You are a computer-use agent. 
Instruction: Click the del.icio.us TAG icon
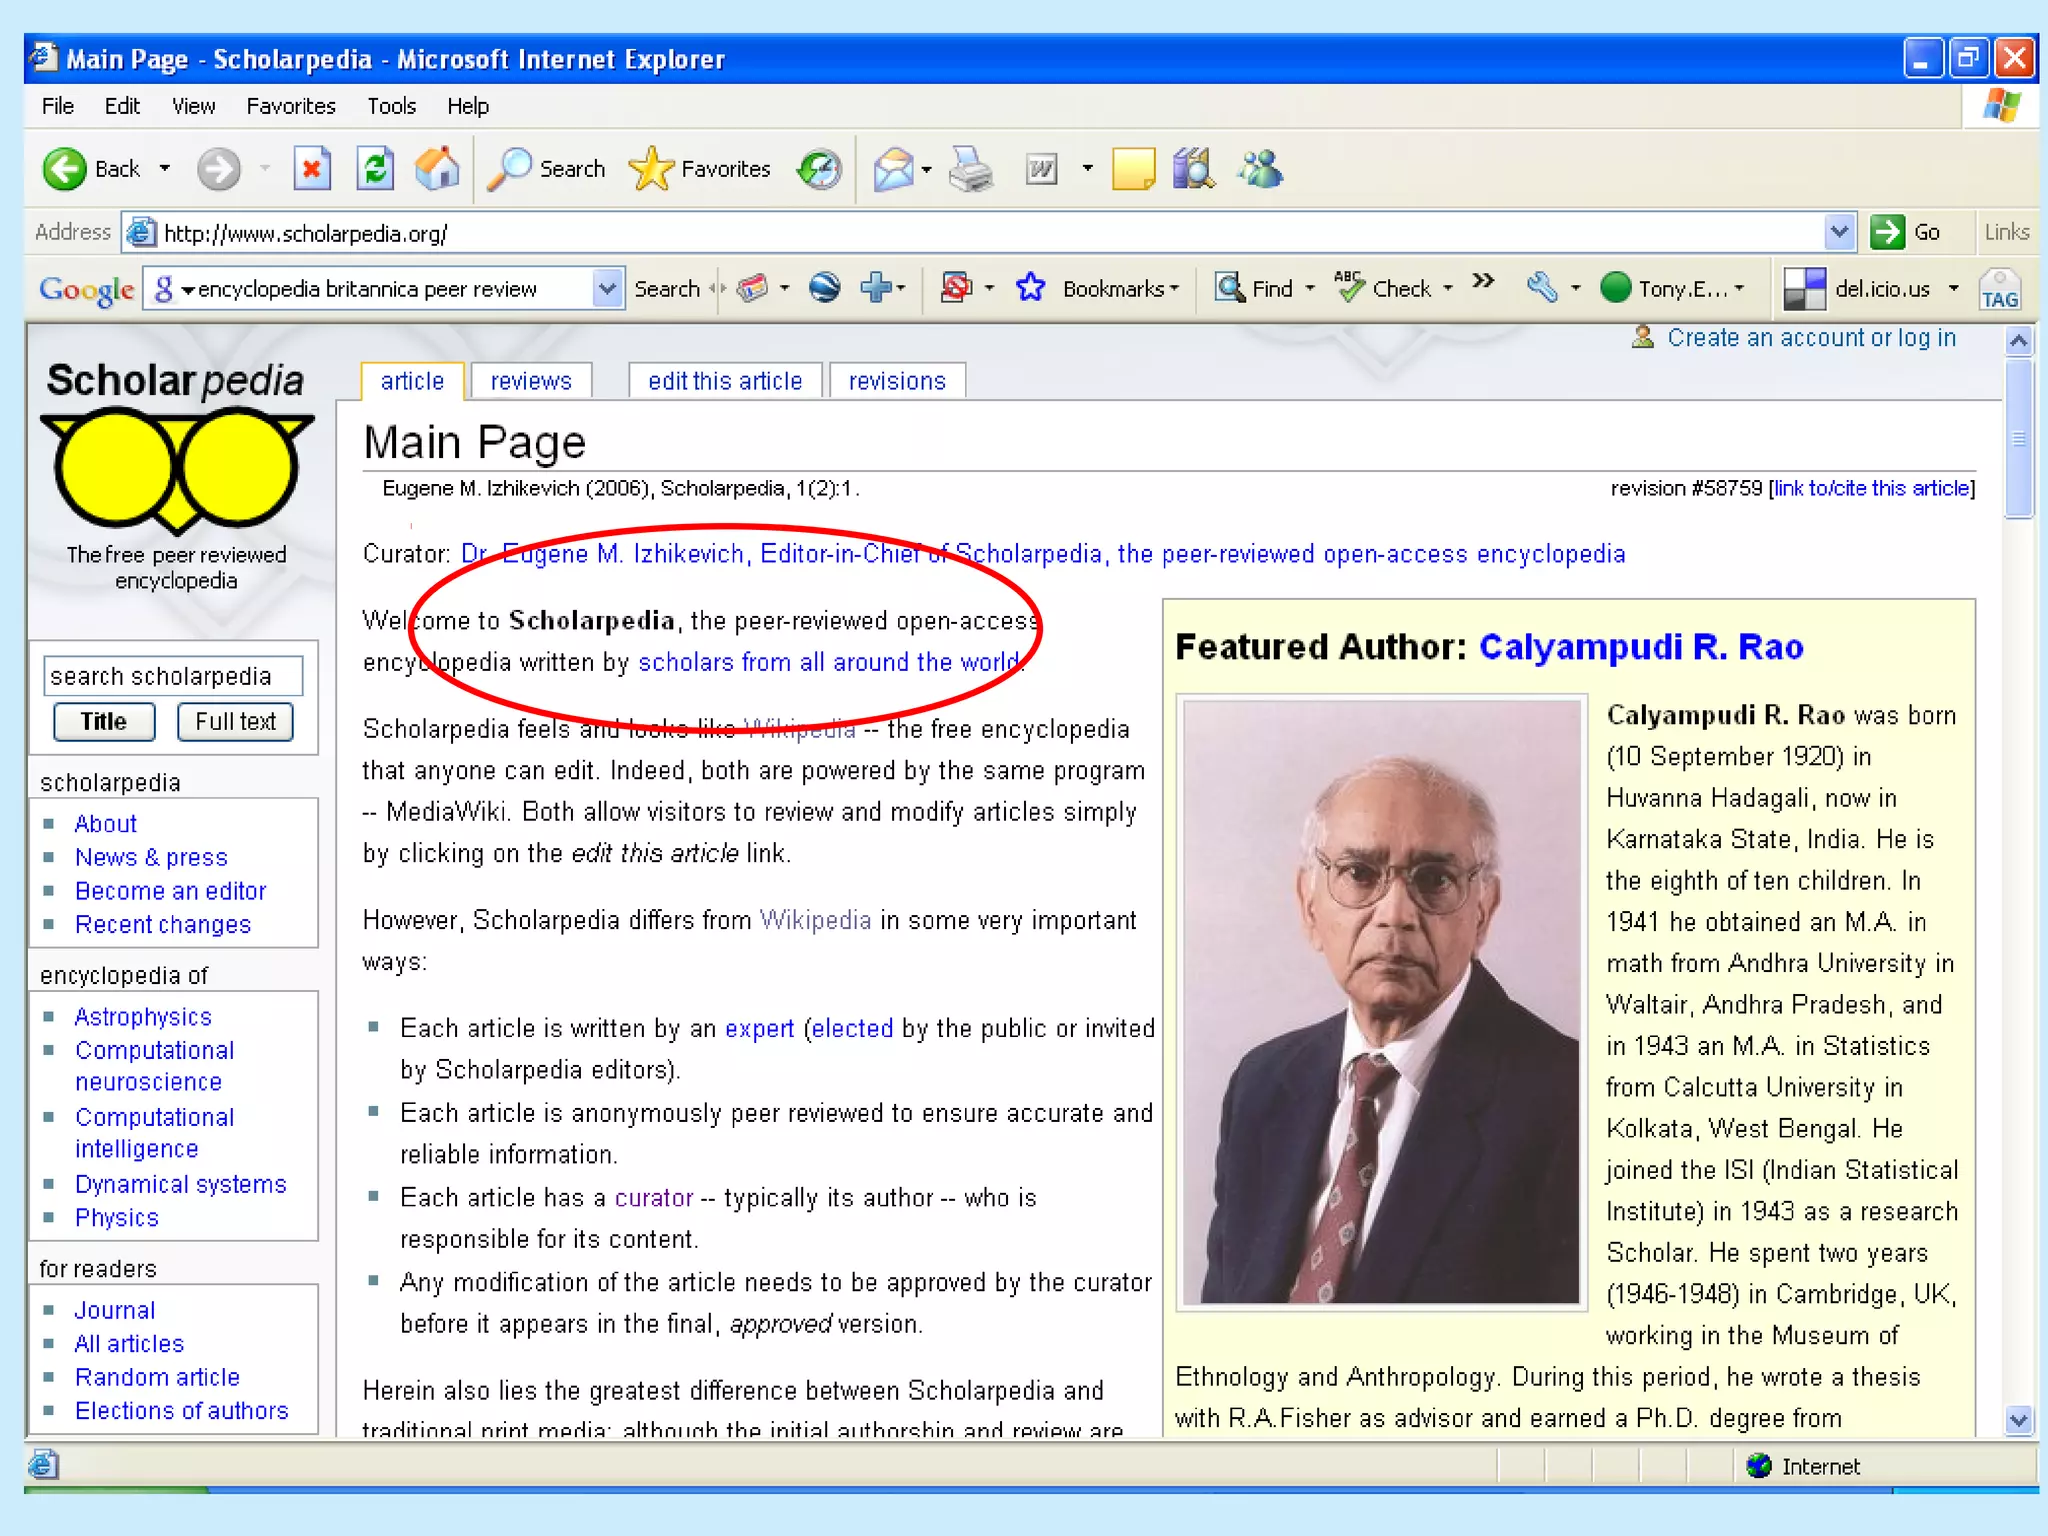coord(1999,289)
